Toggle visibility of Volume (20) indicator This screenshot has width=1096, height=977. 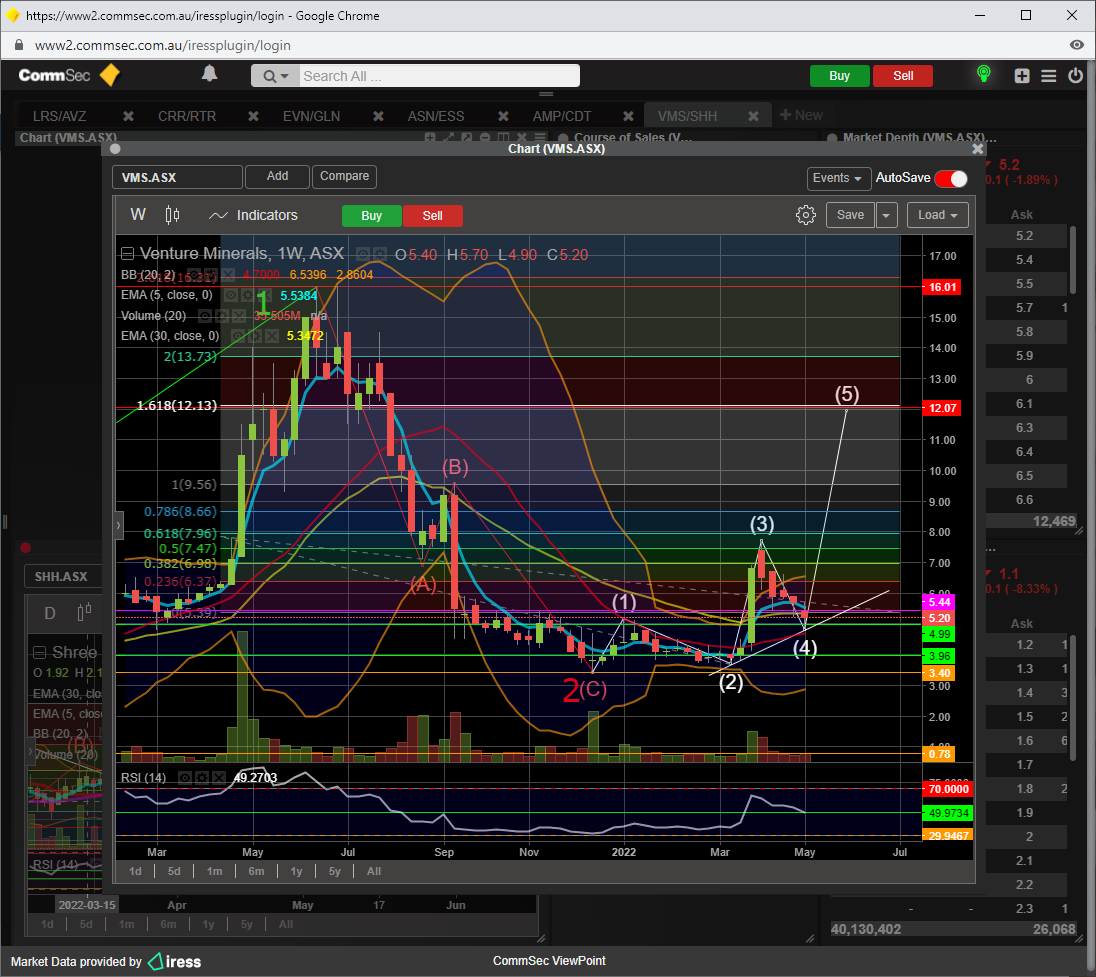(205, 316)
